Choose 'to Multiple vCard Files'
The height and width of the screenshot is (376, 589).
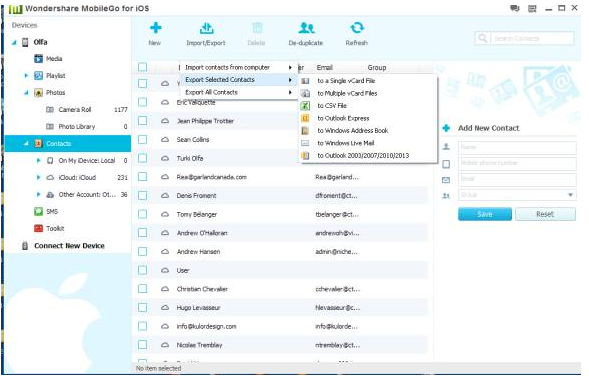click(368, 93)
